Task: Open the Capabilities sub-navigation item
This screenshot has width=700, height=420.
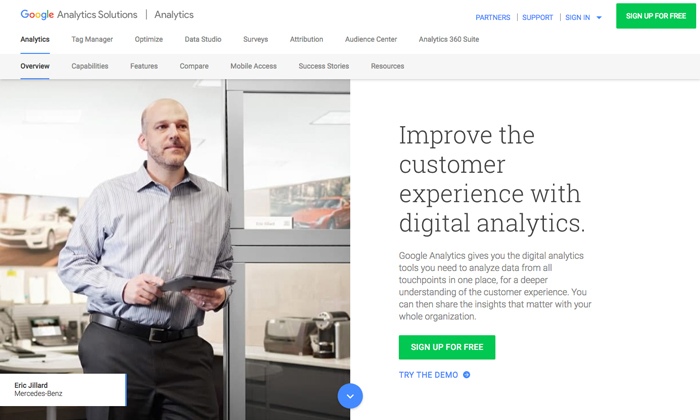Action: pyautogui.click(x=90, y=66)
